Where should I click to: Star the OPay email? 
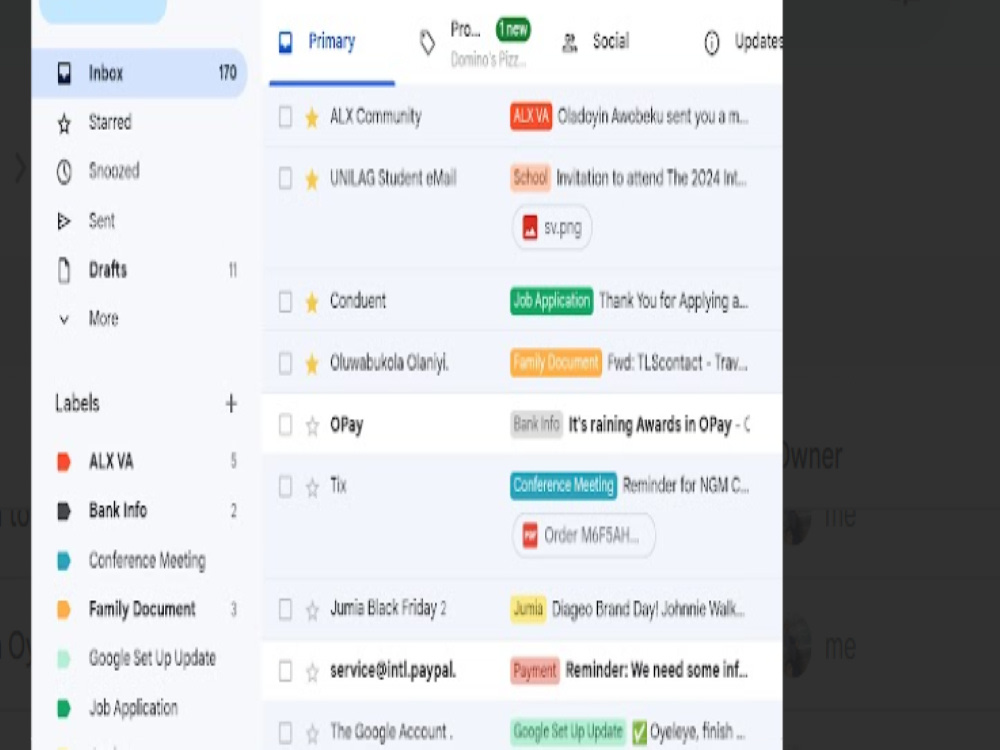click(x=312, y=425)
